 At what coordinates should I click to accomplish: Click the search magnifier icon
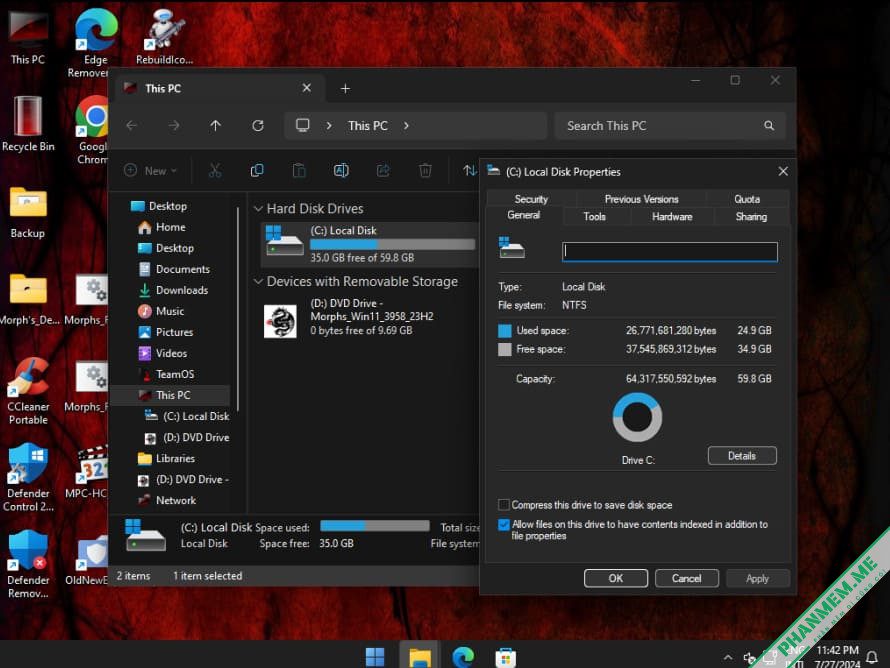769,125
